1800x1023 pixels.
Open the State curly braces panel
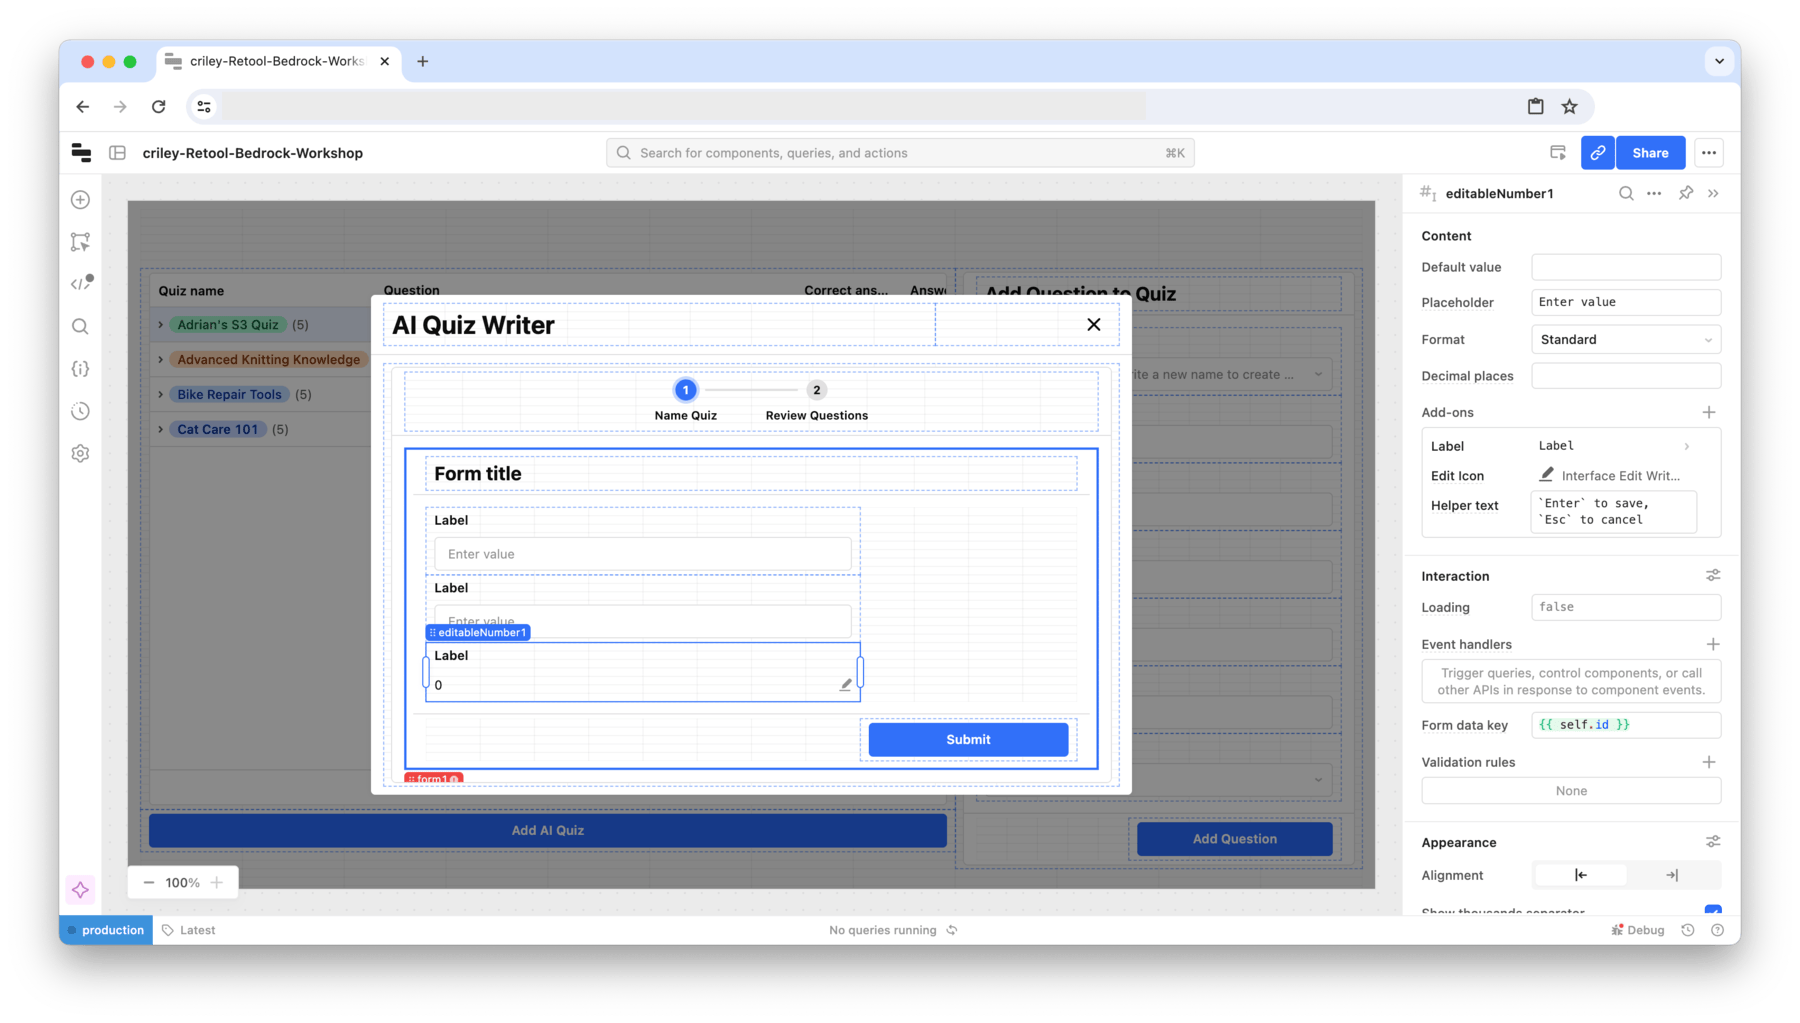81,369
